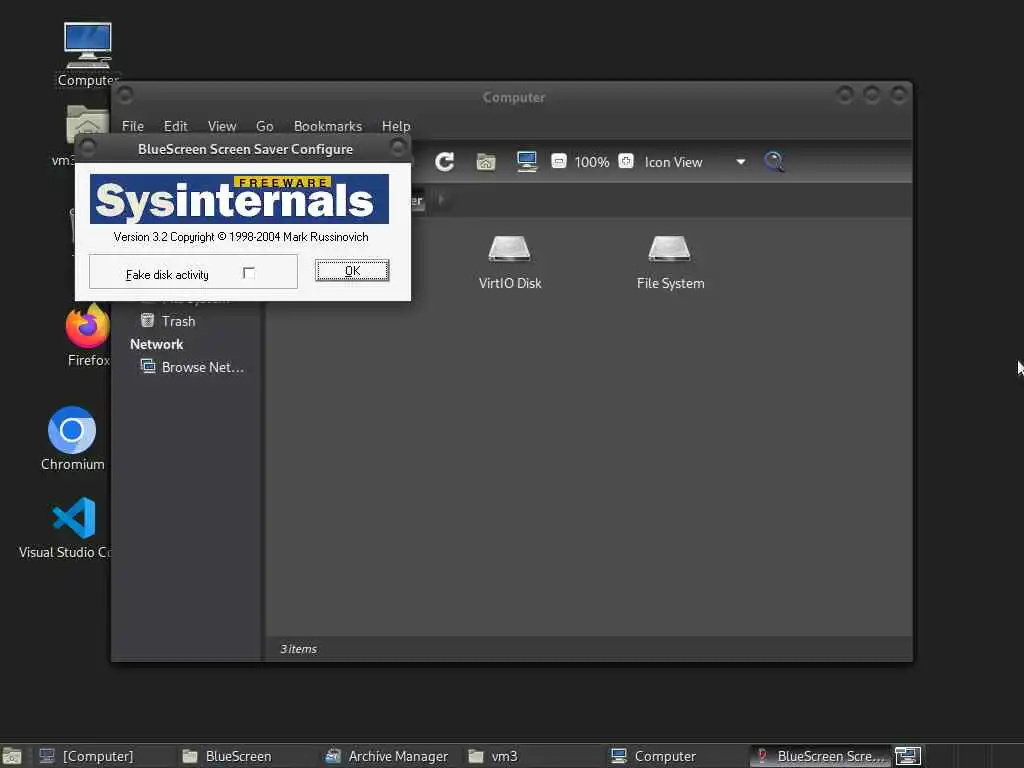This screenshot has width=1024, height=768.
Task: Switch to Archive Manager taskbar entry
Action: 387,756
